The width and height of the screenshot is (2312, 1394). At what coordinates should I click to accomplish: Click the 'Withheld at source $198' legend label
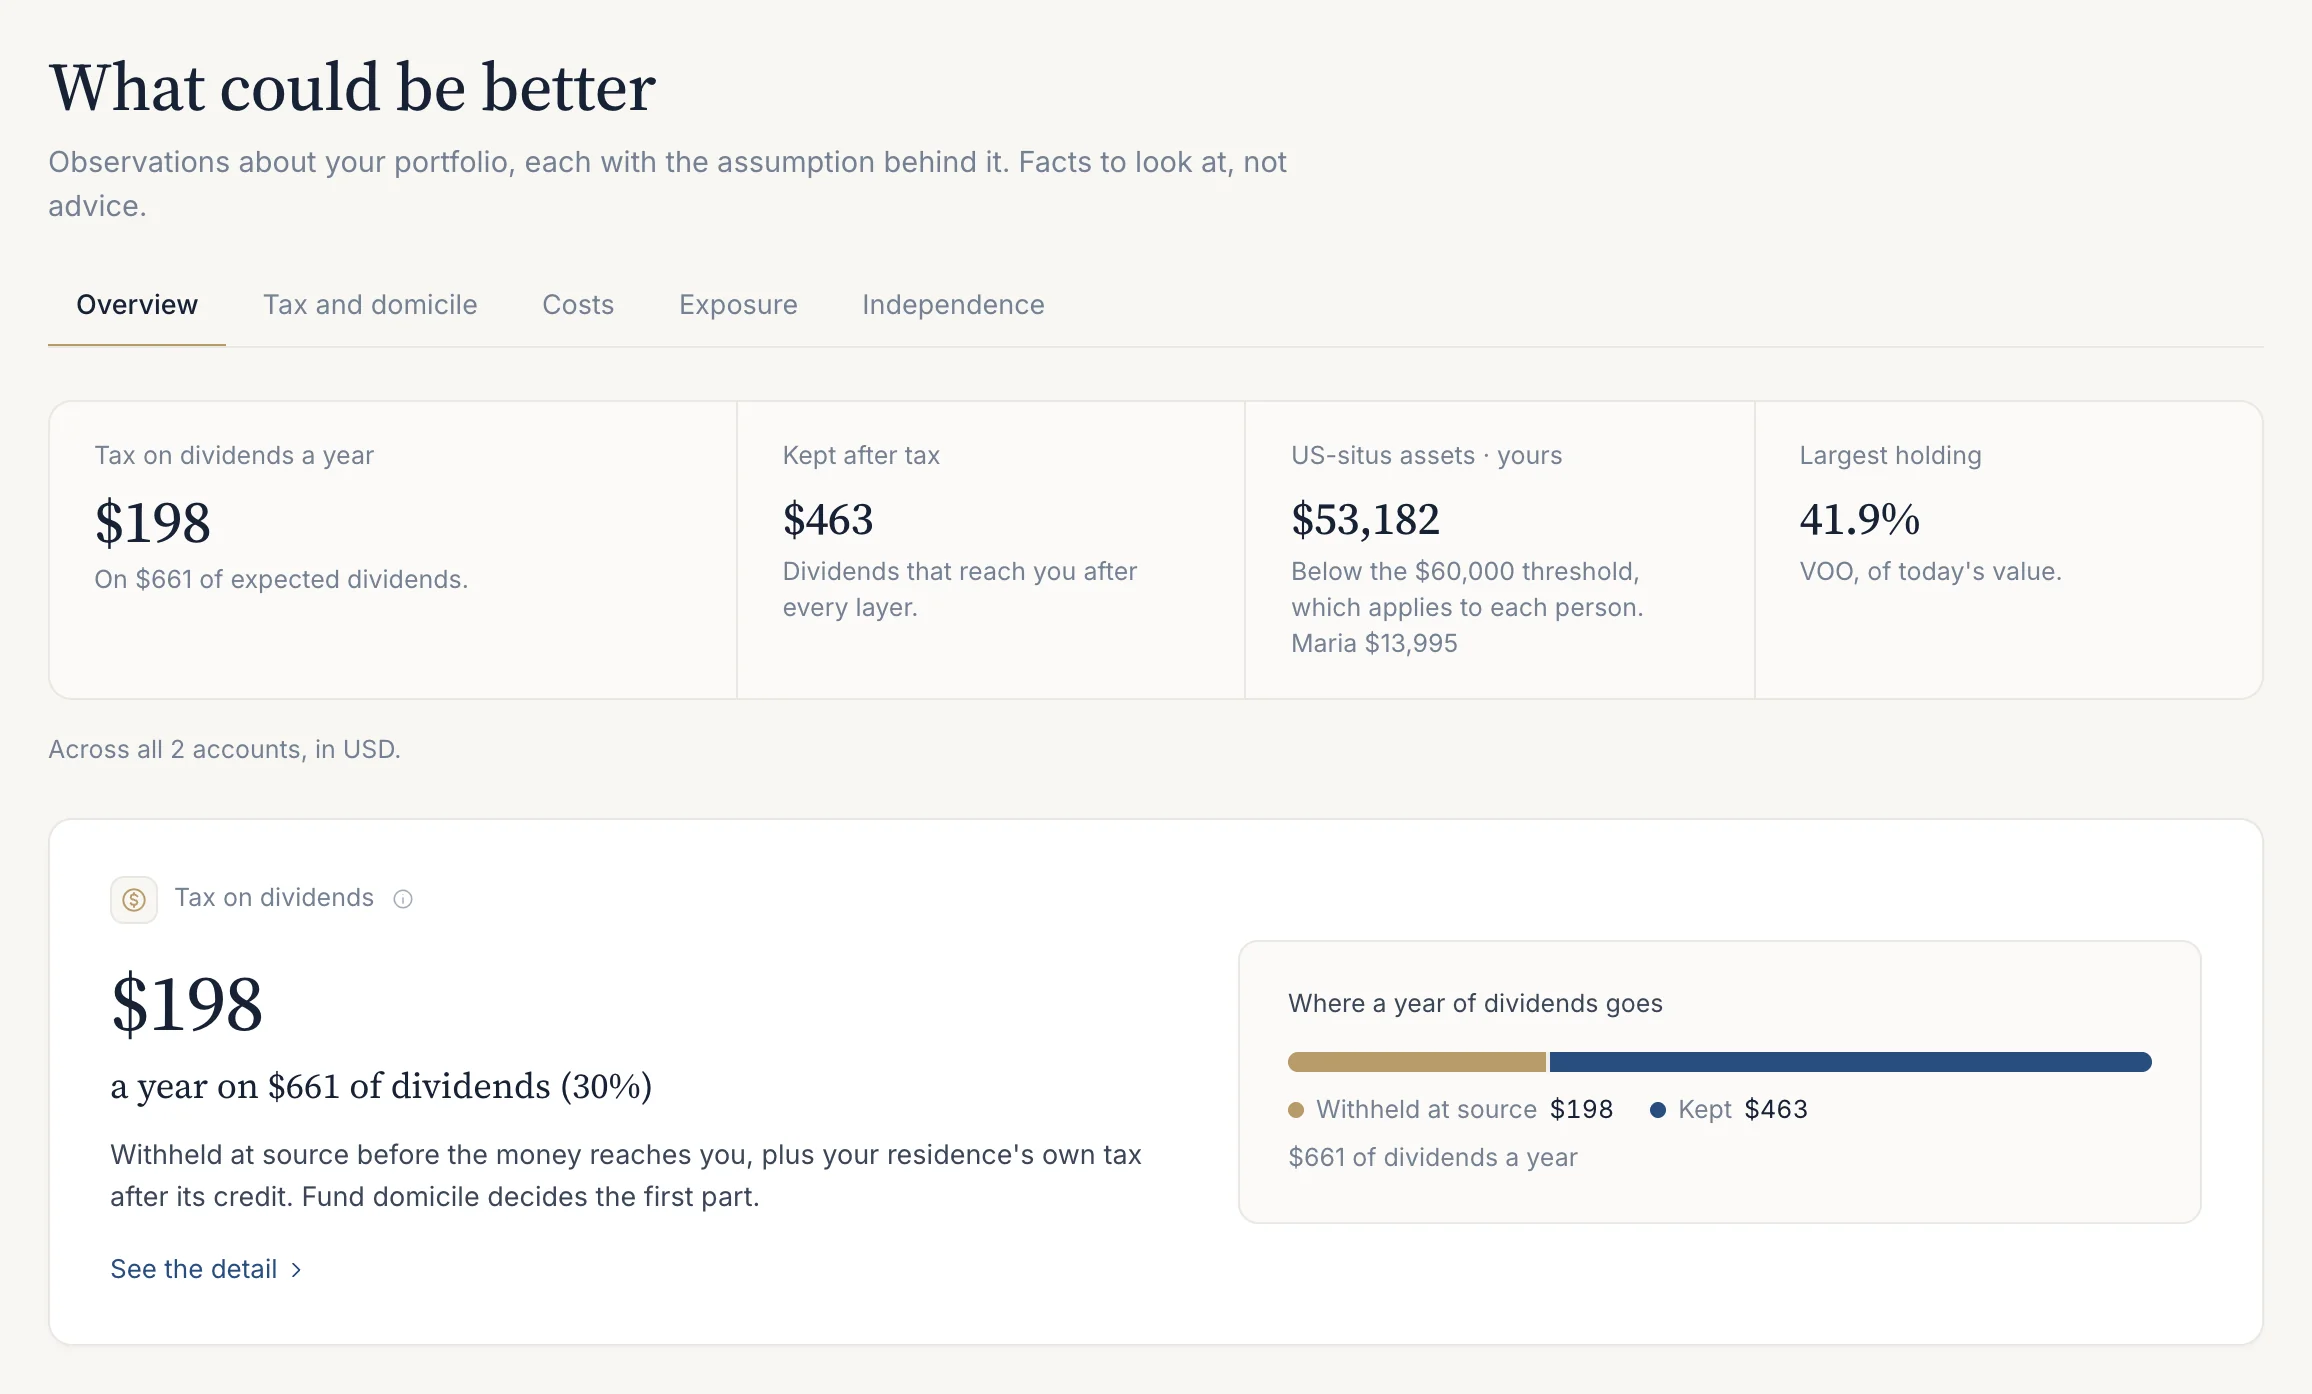click(x=1450, y=1110)
